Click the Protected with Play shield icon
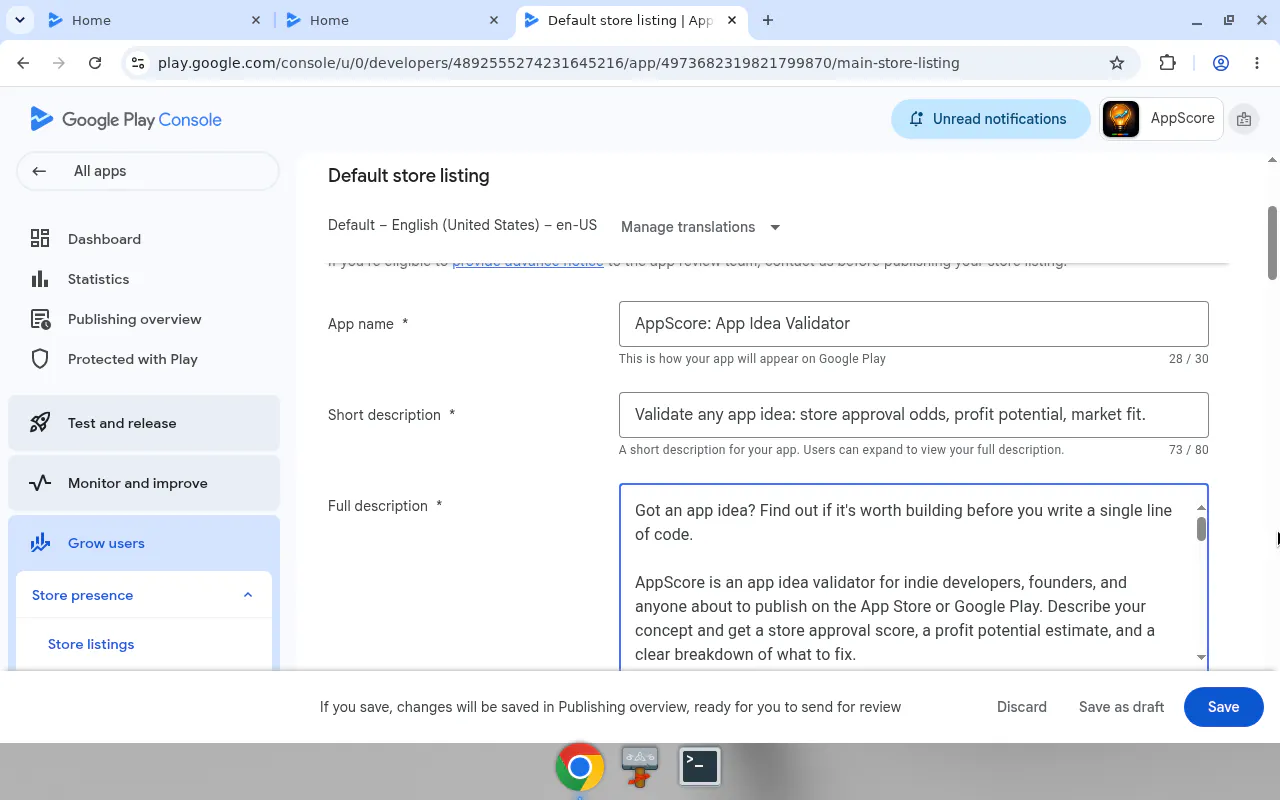 (x=40, y=359)
